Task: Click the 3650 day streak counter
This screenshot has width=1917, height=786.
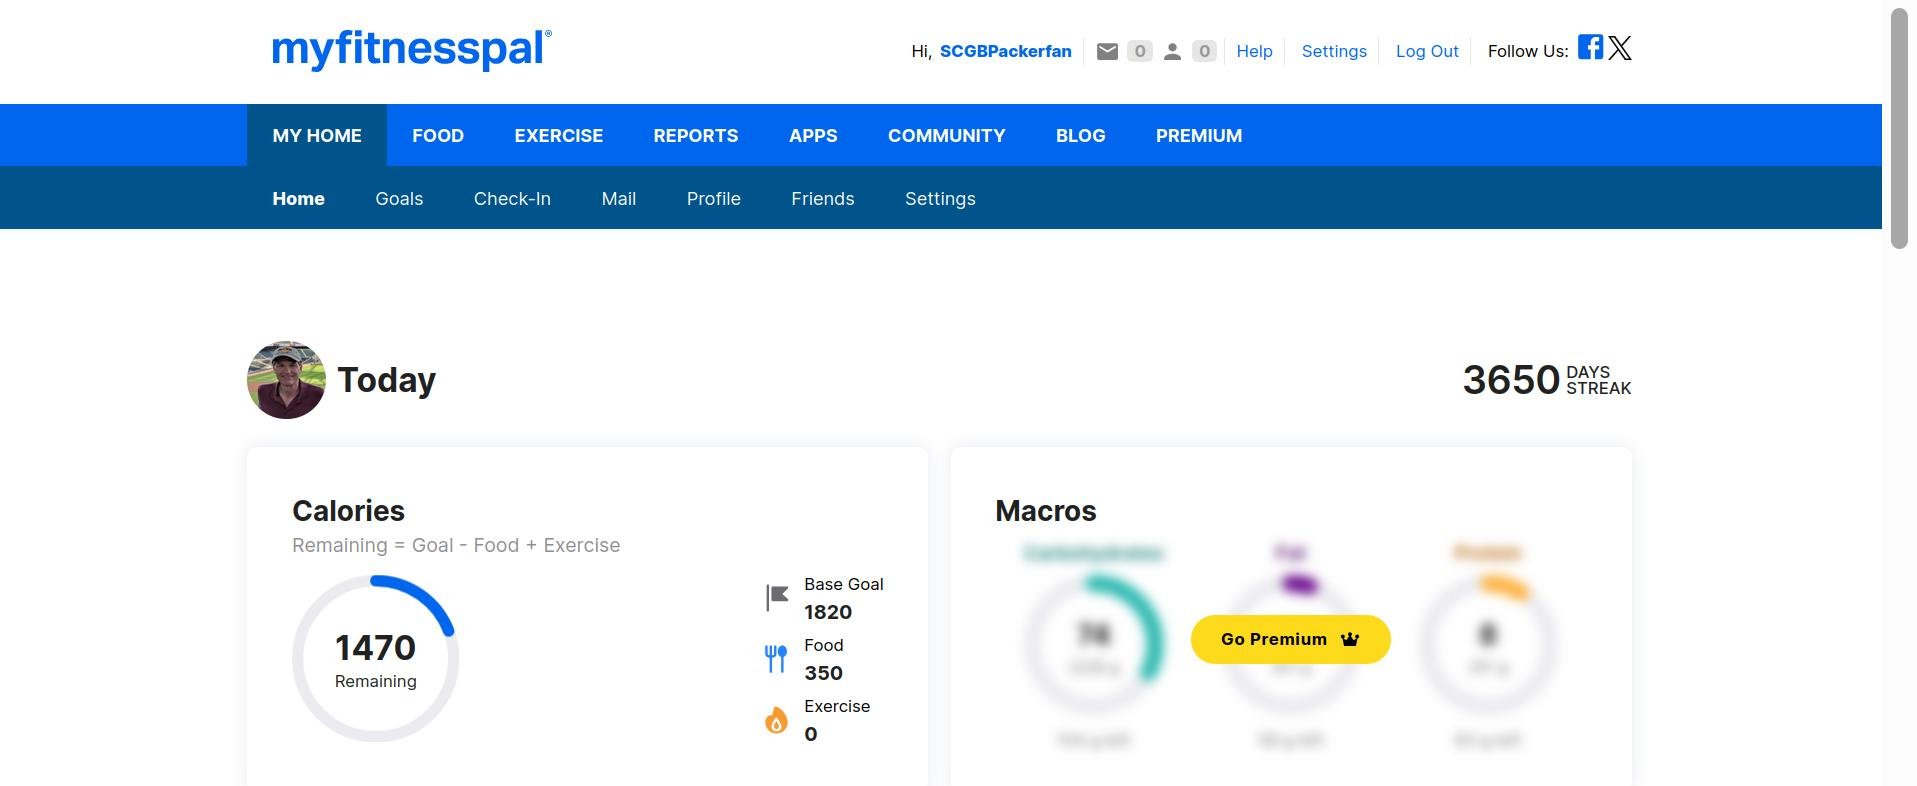Action: click(x=1547, y=380)
